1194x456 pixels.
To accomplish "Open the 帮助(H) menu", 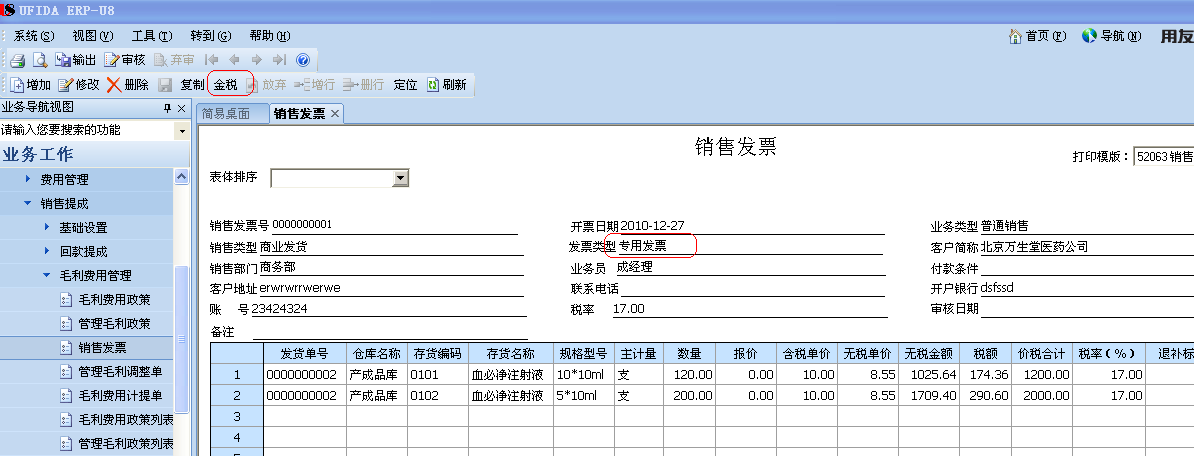I will tap(270, 36).
